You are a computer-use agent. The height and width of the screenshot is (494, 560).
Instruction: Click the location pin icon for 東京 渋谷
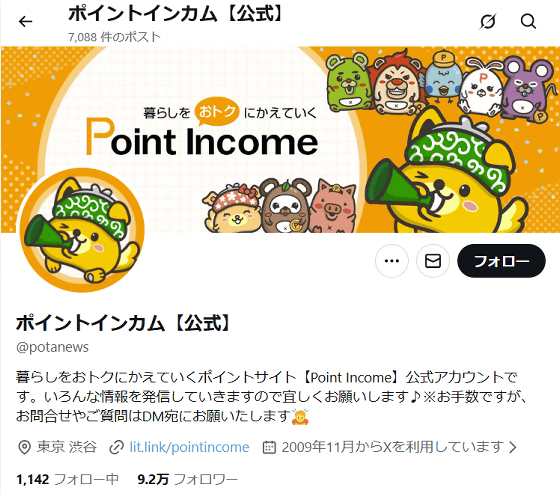click(x=24, y=447)
